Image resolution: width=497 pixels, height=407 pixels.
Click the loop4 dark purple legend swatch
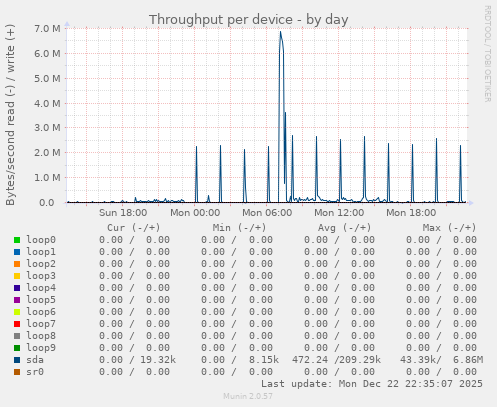[x=17, y=288]
